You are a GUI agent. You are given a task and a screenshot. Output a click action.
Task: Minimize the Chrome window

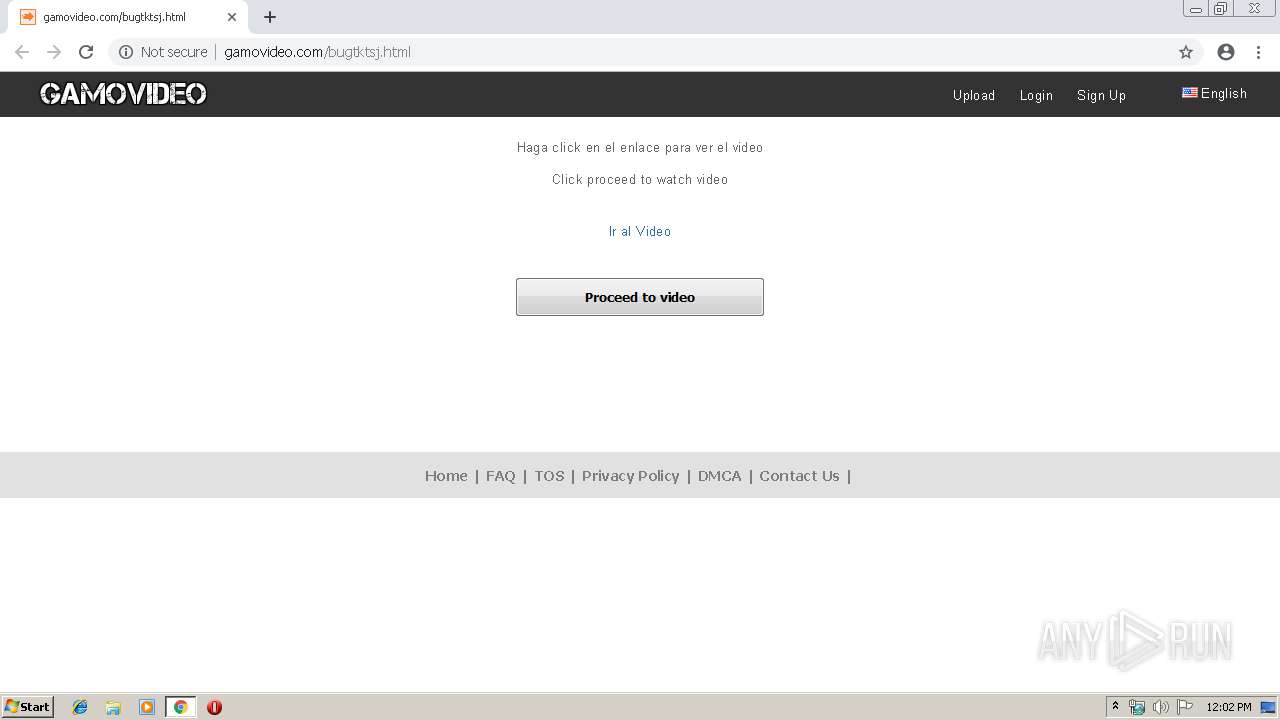pos(1196,9)
